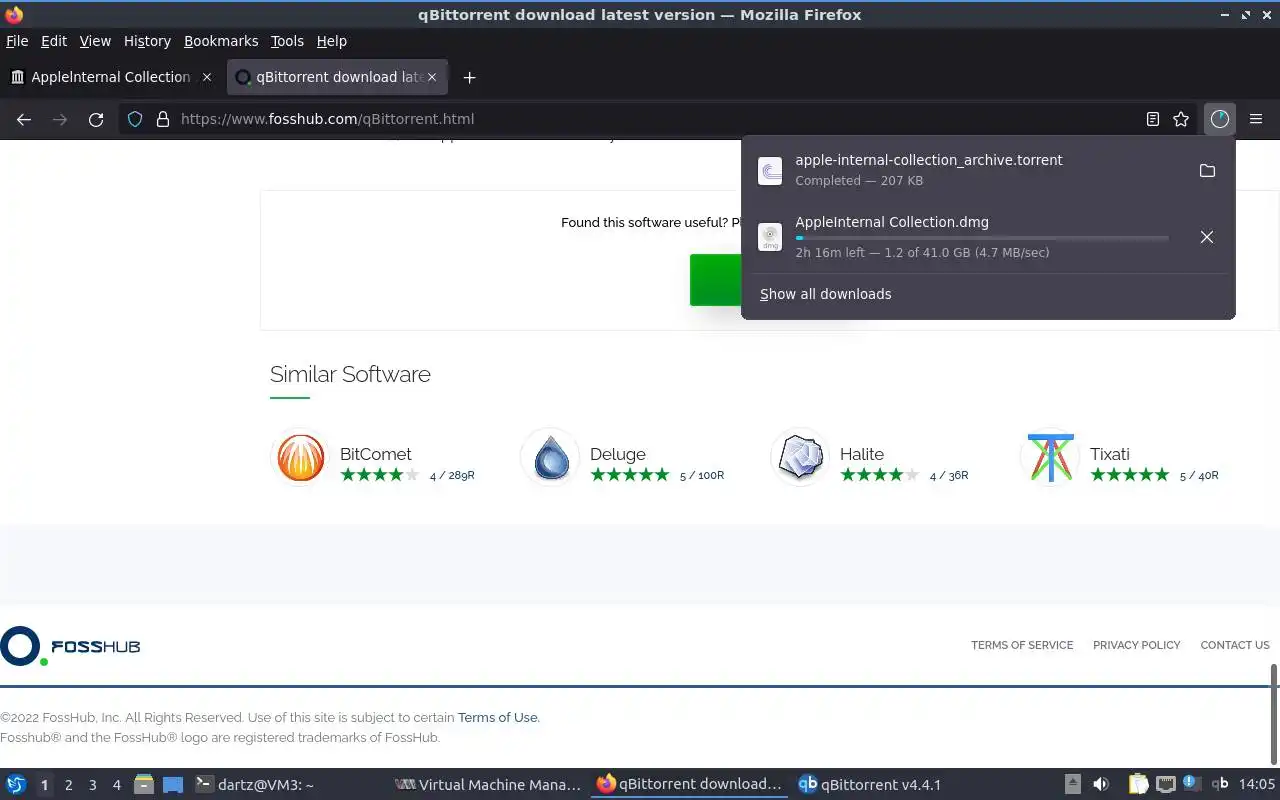Open the Firefox hamburger application menu
This screenshot has width=1280, height=800.
[x=1256, y=119]
